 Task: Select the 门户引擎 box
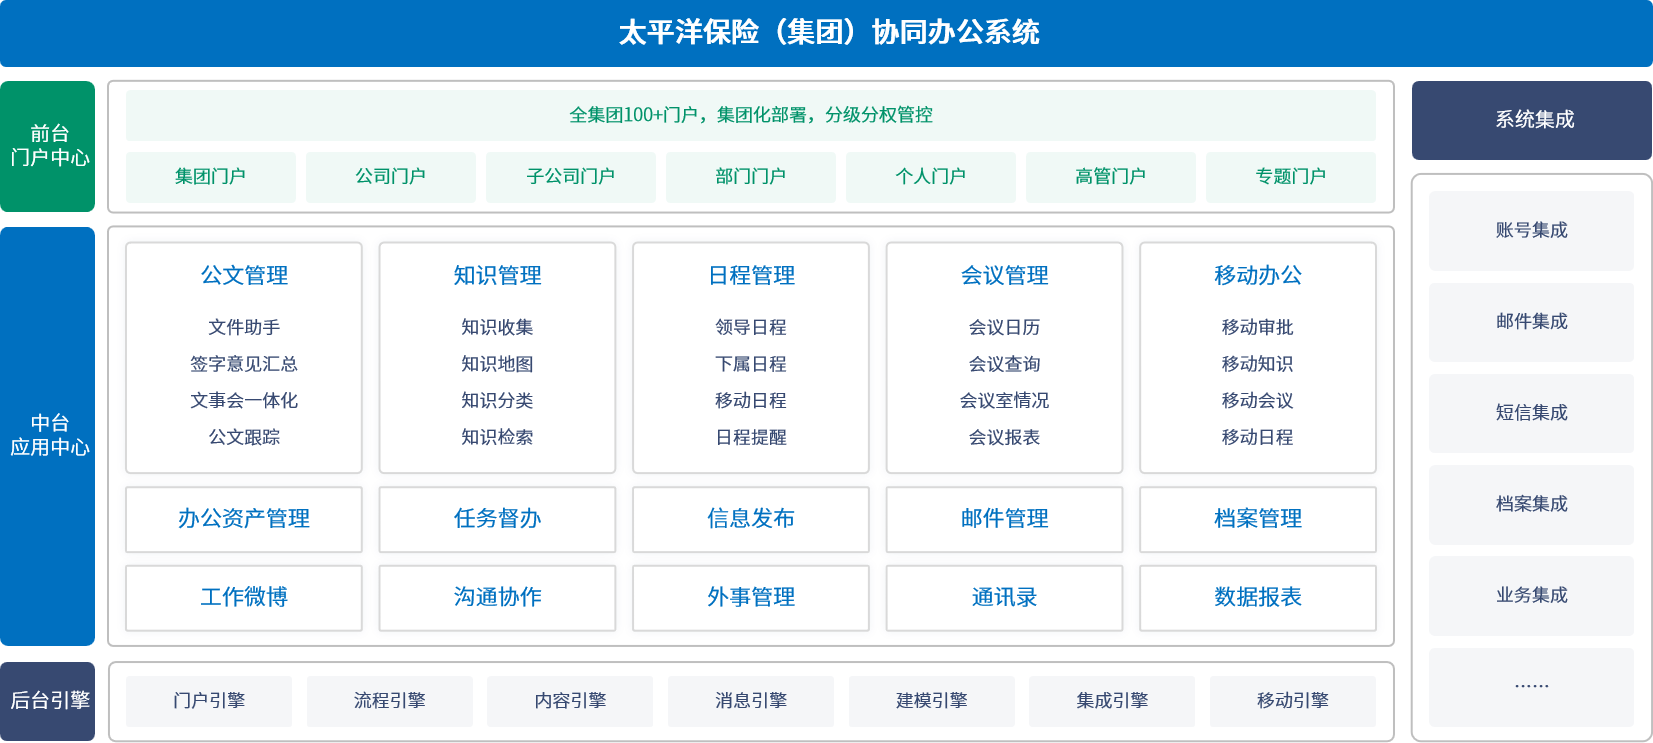pyautogui.click(x=209, y=701)
